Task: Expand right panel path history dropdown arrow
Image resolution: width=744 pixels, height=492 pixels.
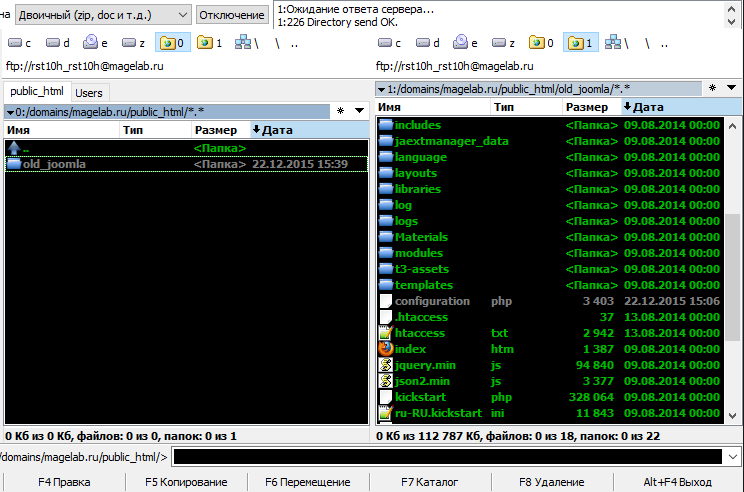Action: (381, 89)
